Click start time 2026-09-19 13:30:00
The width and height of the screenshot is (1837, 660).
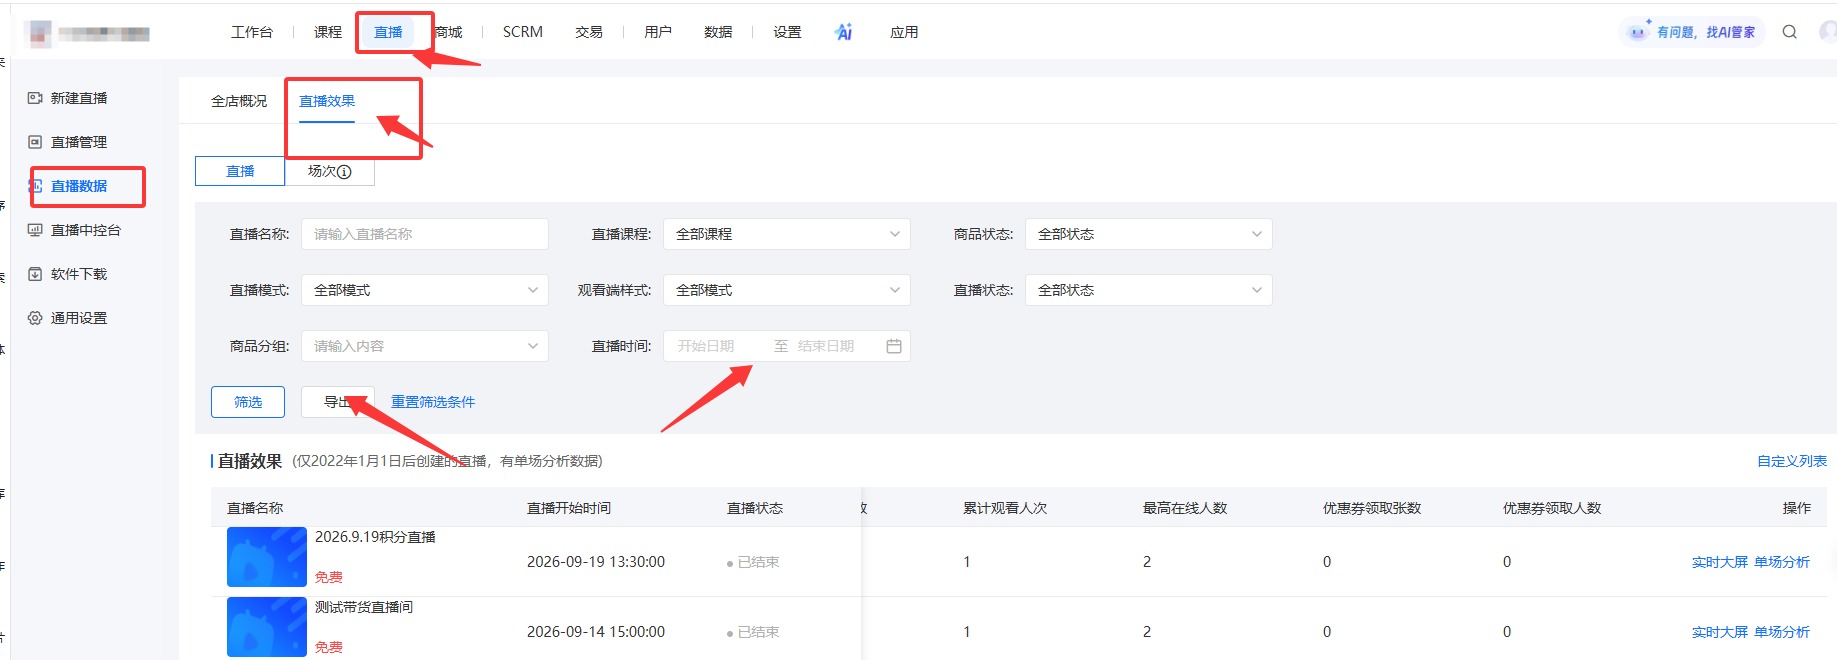(596, 562)
